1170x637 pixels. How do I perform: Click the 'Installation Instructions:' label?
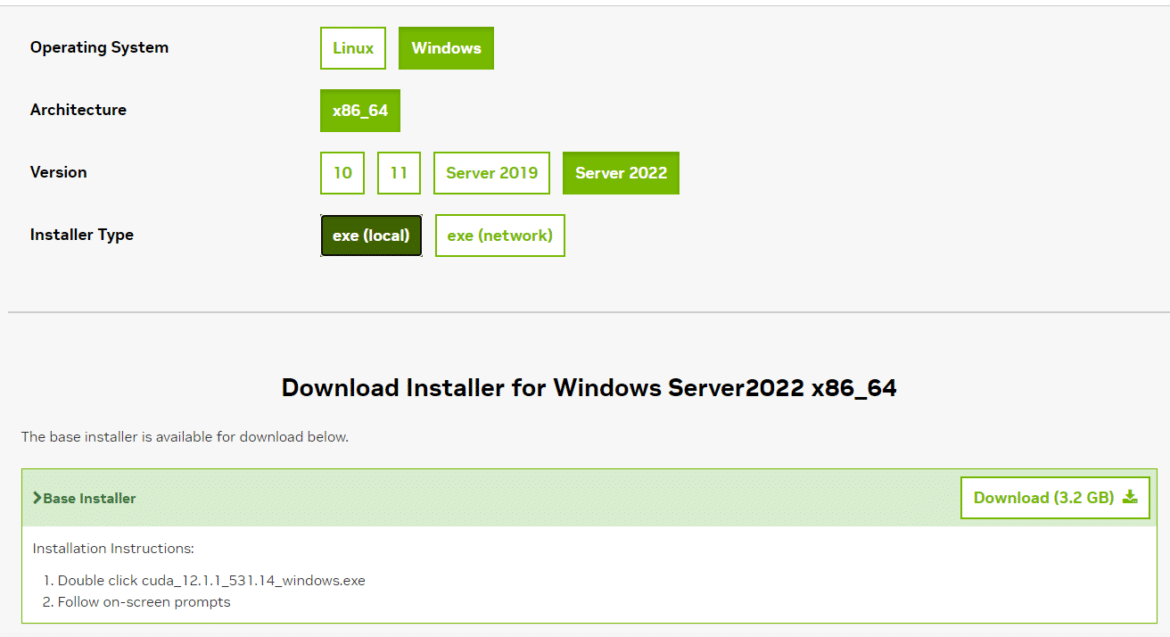[113, 548]
